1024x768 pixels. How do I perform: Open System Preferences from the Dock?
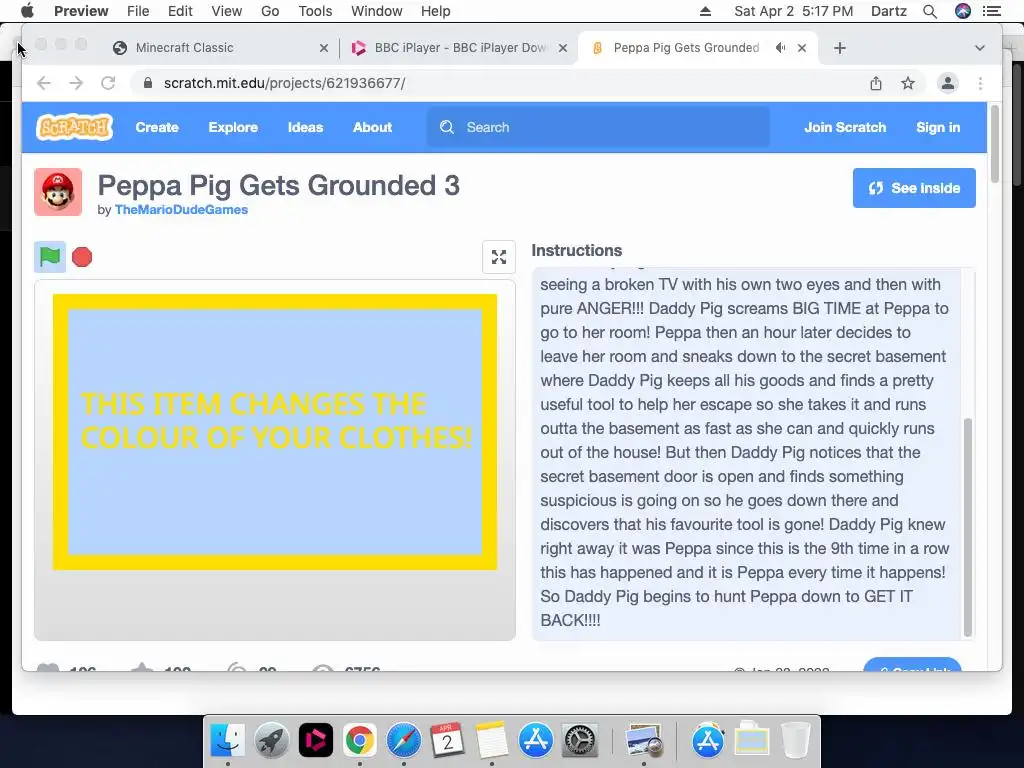click(x=580, y=741)
